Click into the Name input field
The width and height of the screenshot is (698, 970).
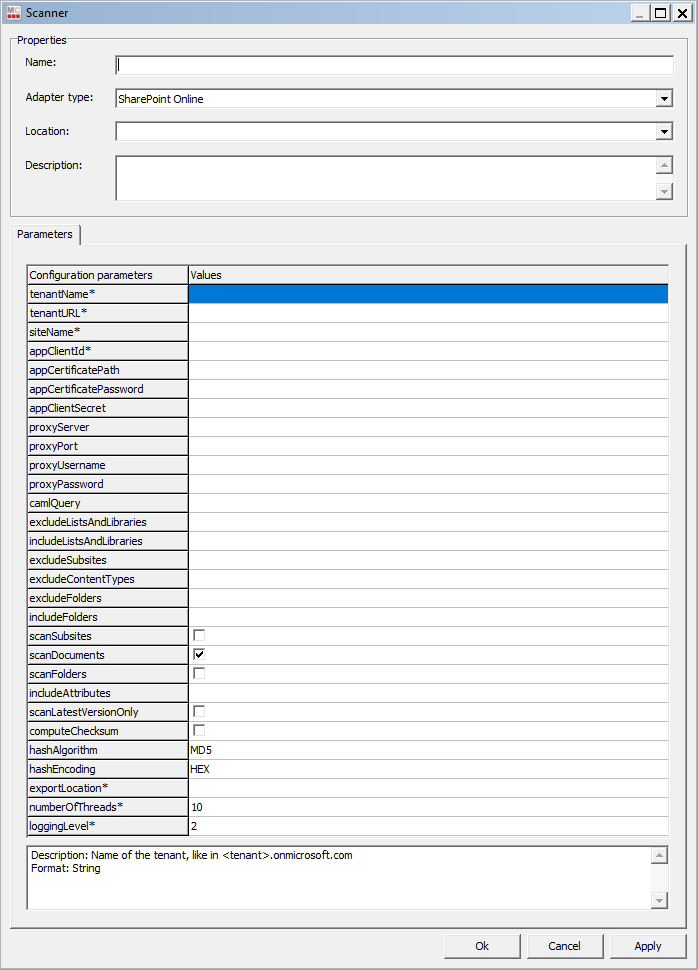pyautogui.click(x=394, y=65)
